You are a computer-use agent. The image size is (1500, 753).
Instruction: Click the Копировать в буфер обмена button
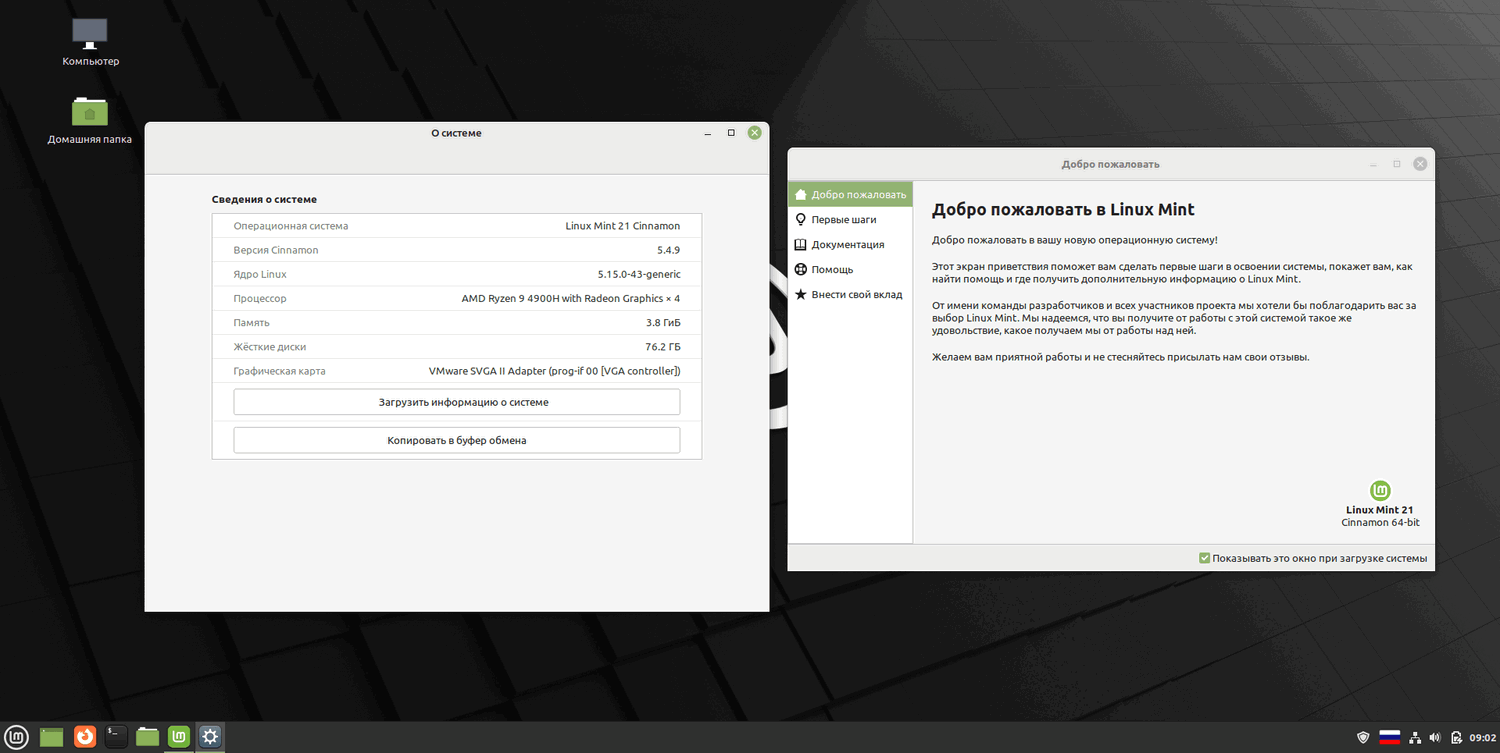coord(457,440)
